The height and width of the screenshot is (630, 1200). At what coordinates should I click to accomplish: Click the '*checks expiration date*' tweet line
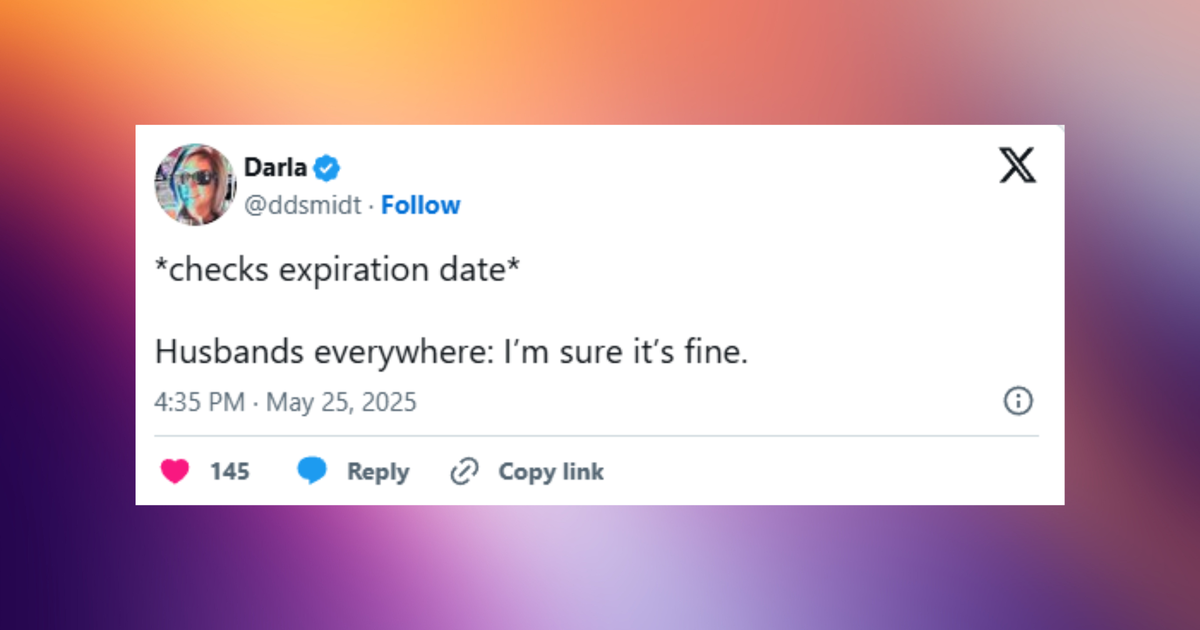[337, 271]
